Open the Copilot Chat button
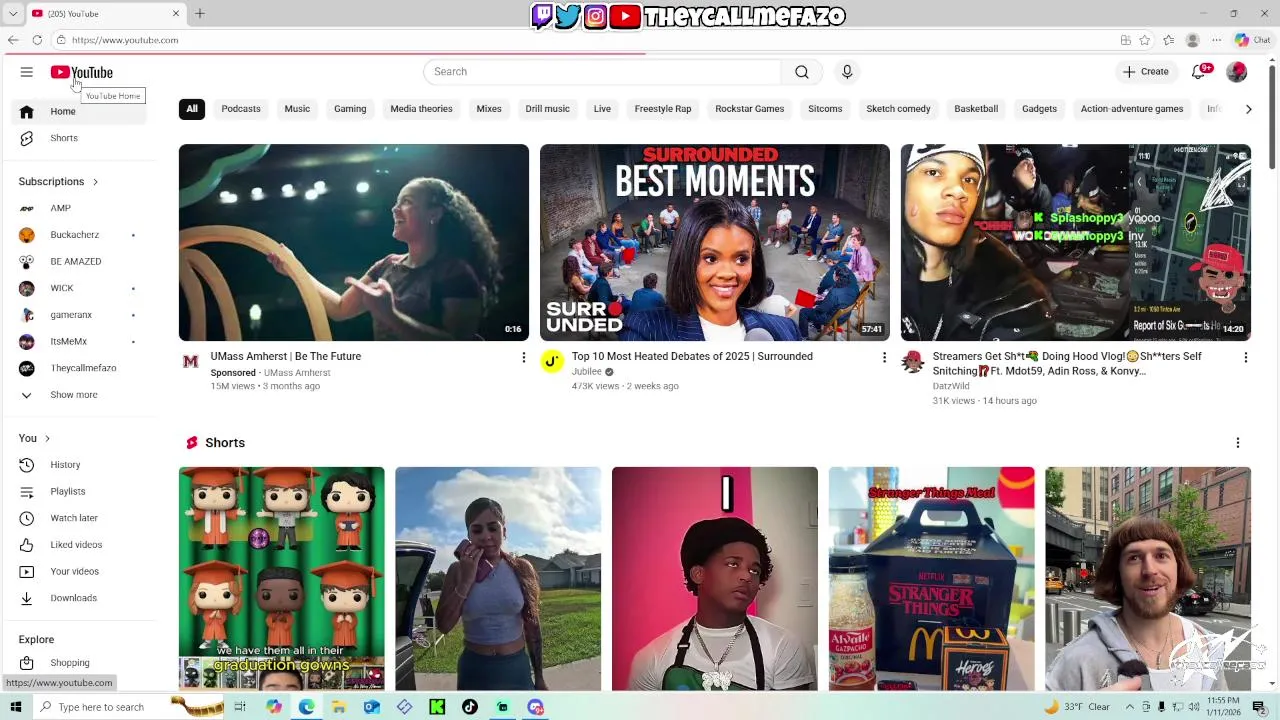1280x720 pixels. tap(1252, 40)
